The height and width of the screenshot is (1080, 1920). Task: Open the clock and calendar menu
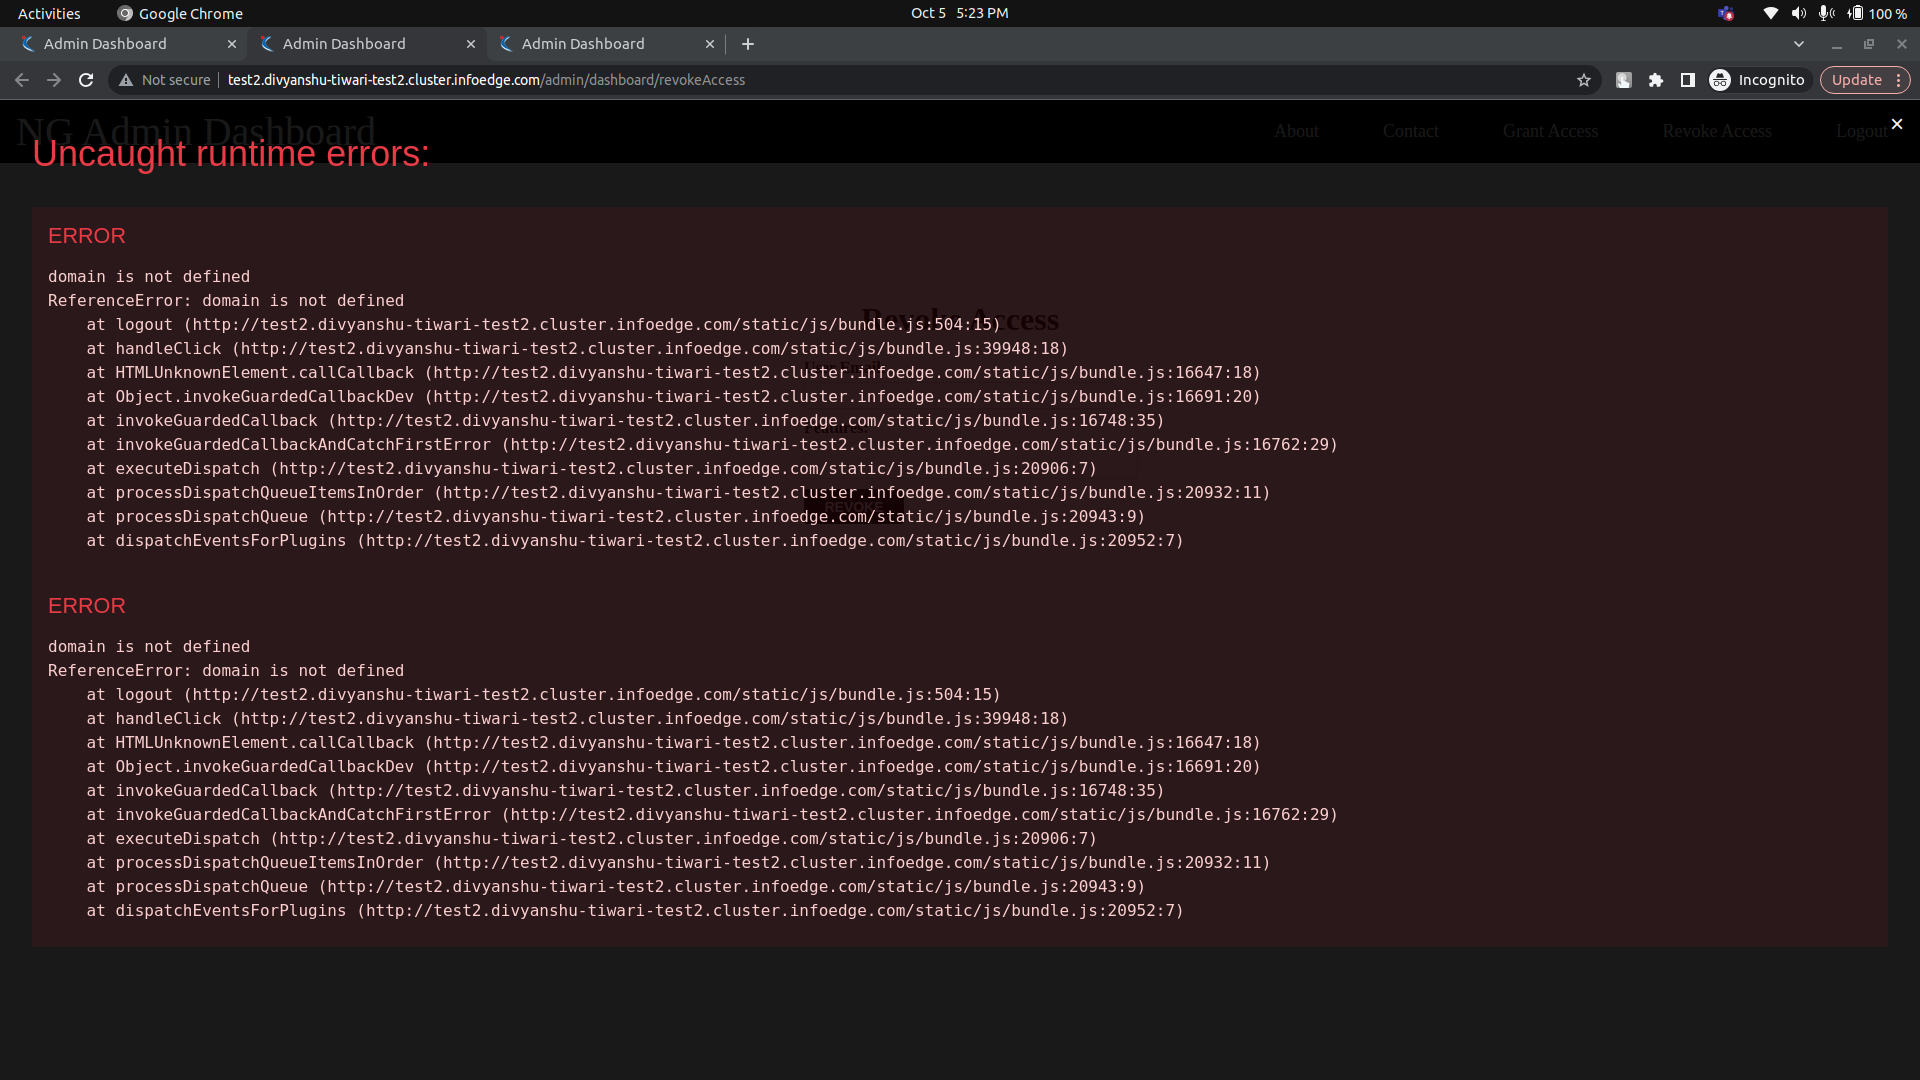pos(959,13)
